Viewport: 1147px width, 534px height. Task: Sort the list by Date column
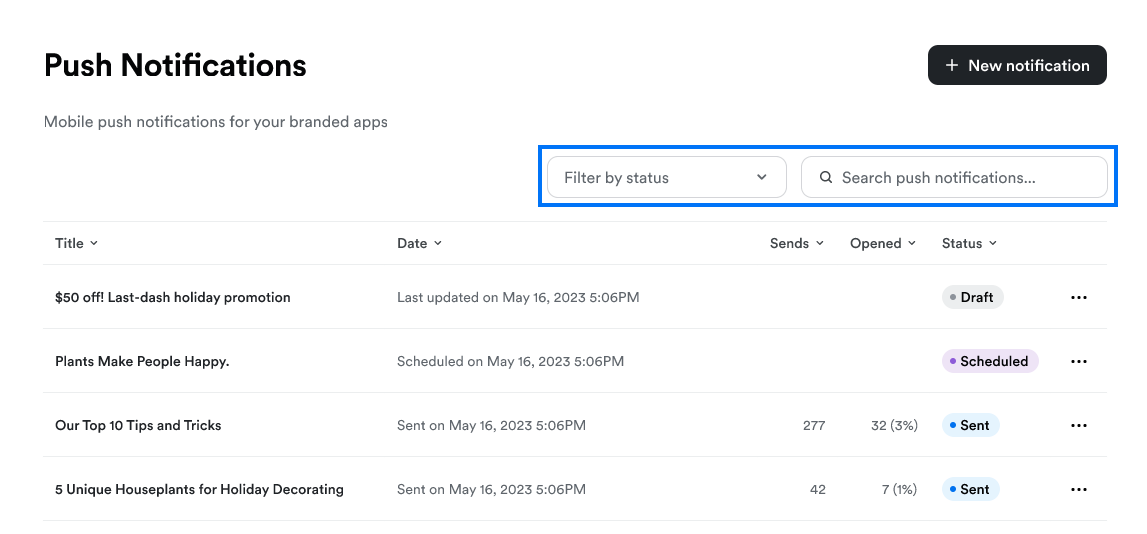pos(419,244)
